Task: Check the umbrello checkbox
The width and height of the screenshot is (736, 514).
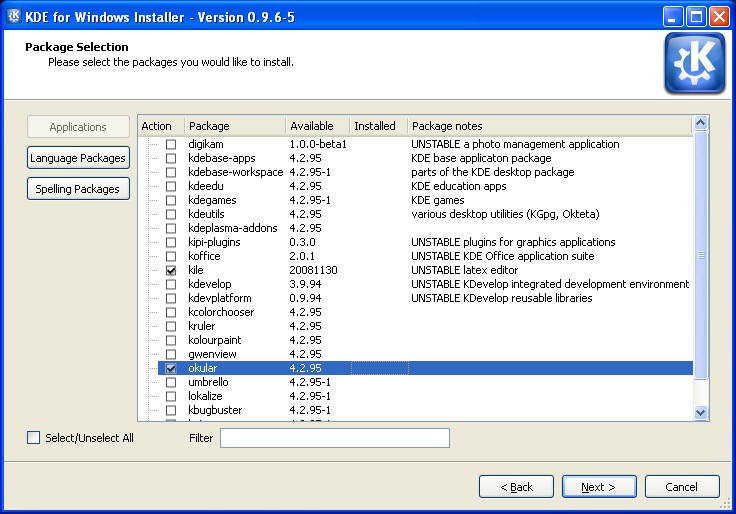Action: 171,382
